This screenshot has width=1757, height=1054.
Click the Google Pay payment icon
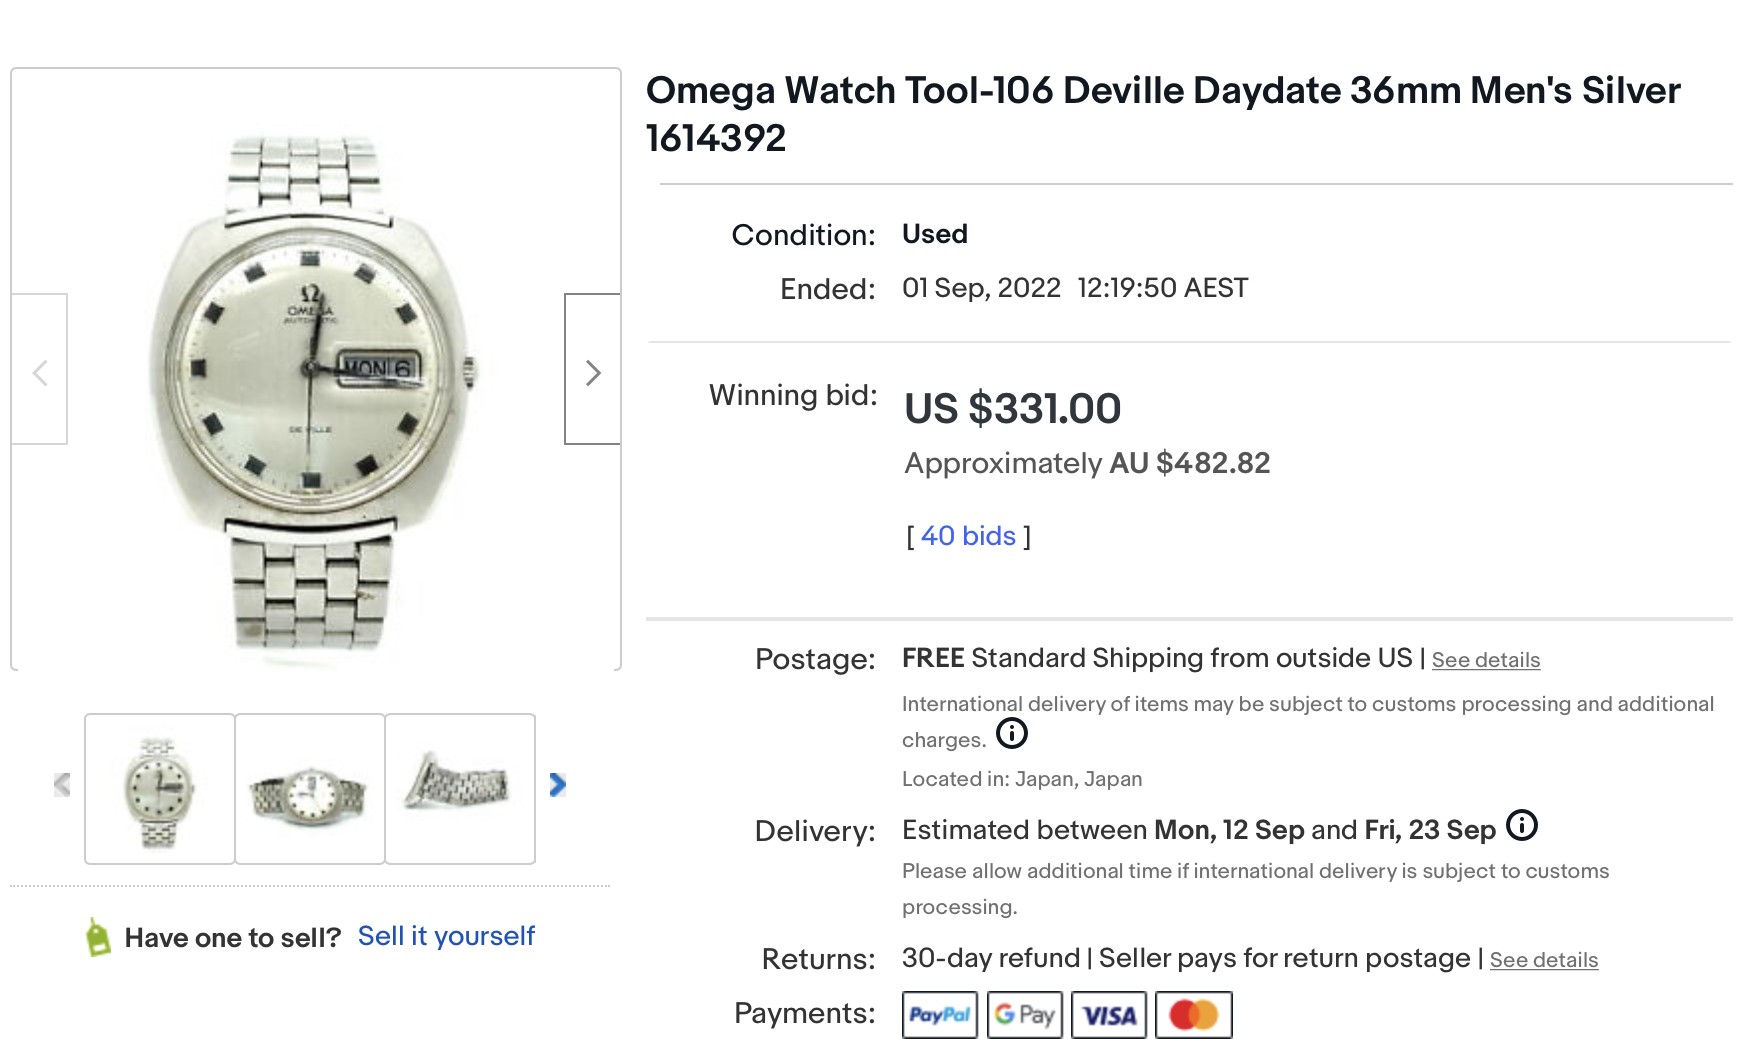(x=1024, y=1015)
